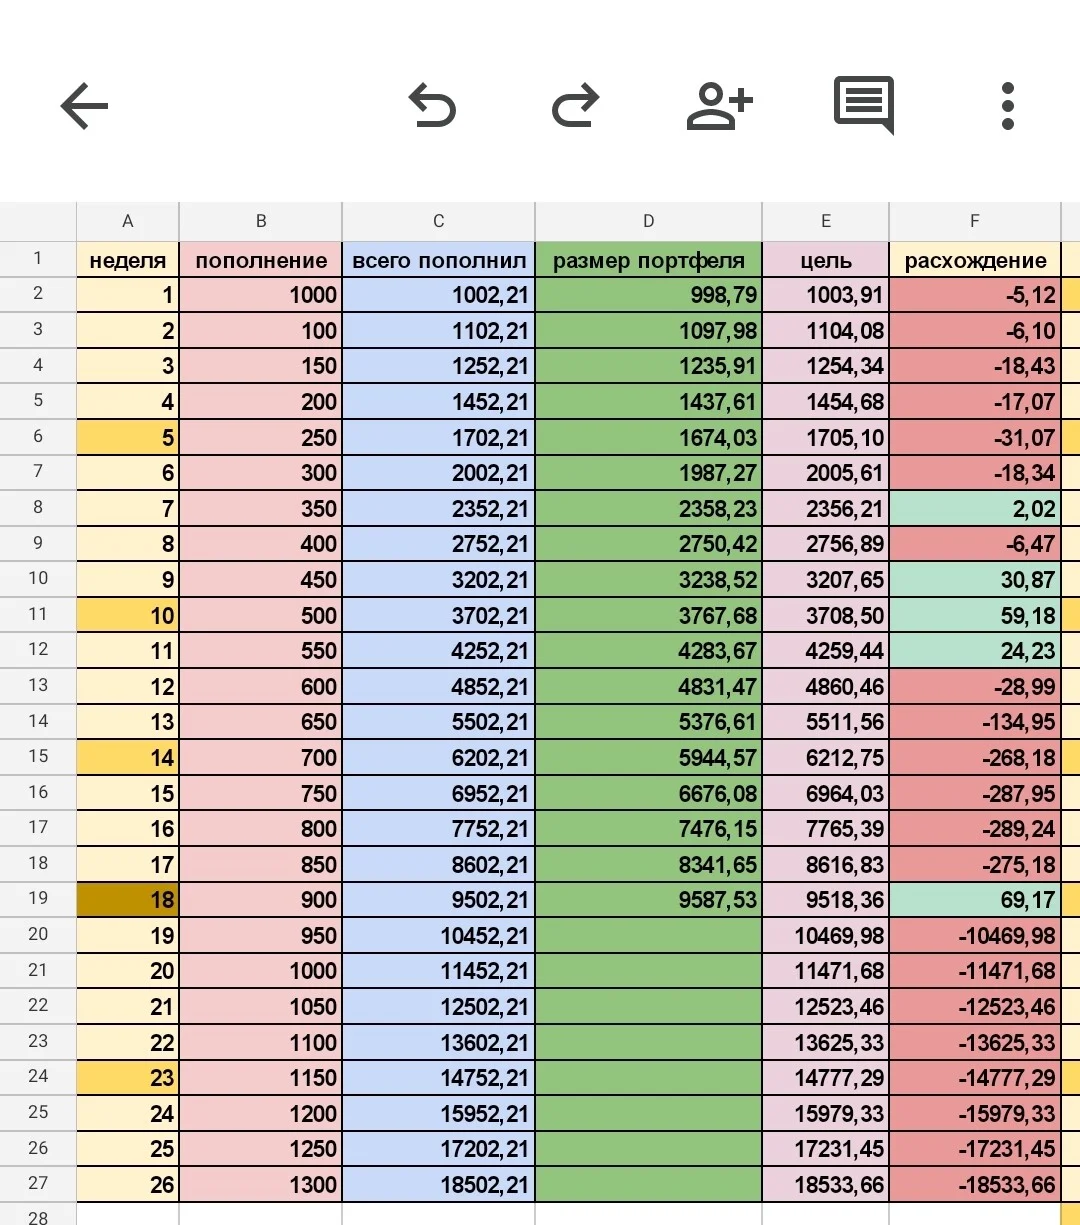Image resolution: width=1080 pixels, height=1225 pixels.
Task: Open the share/add person icon
Action: click(719, 106)
